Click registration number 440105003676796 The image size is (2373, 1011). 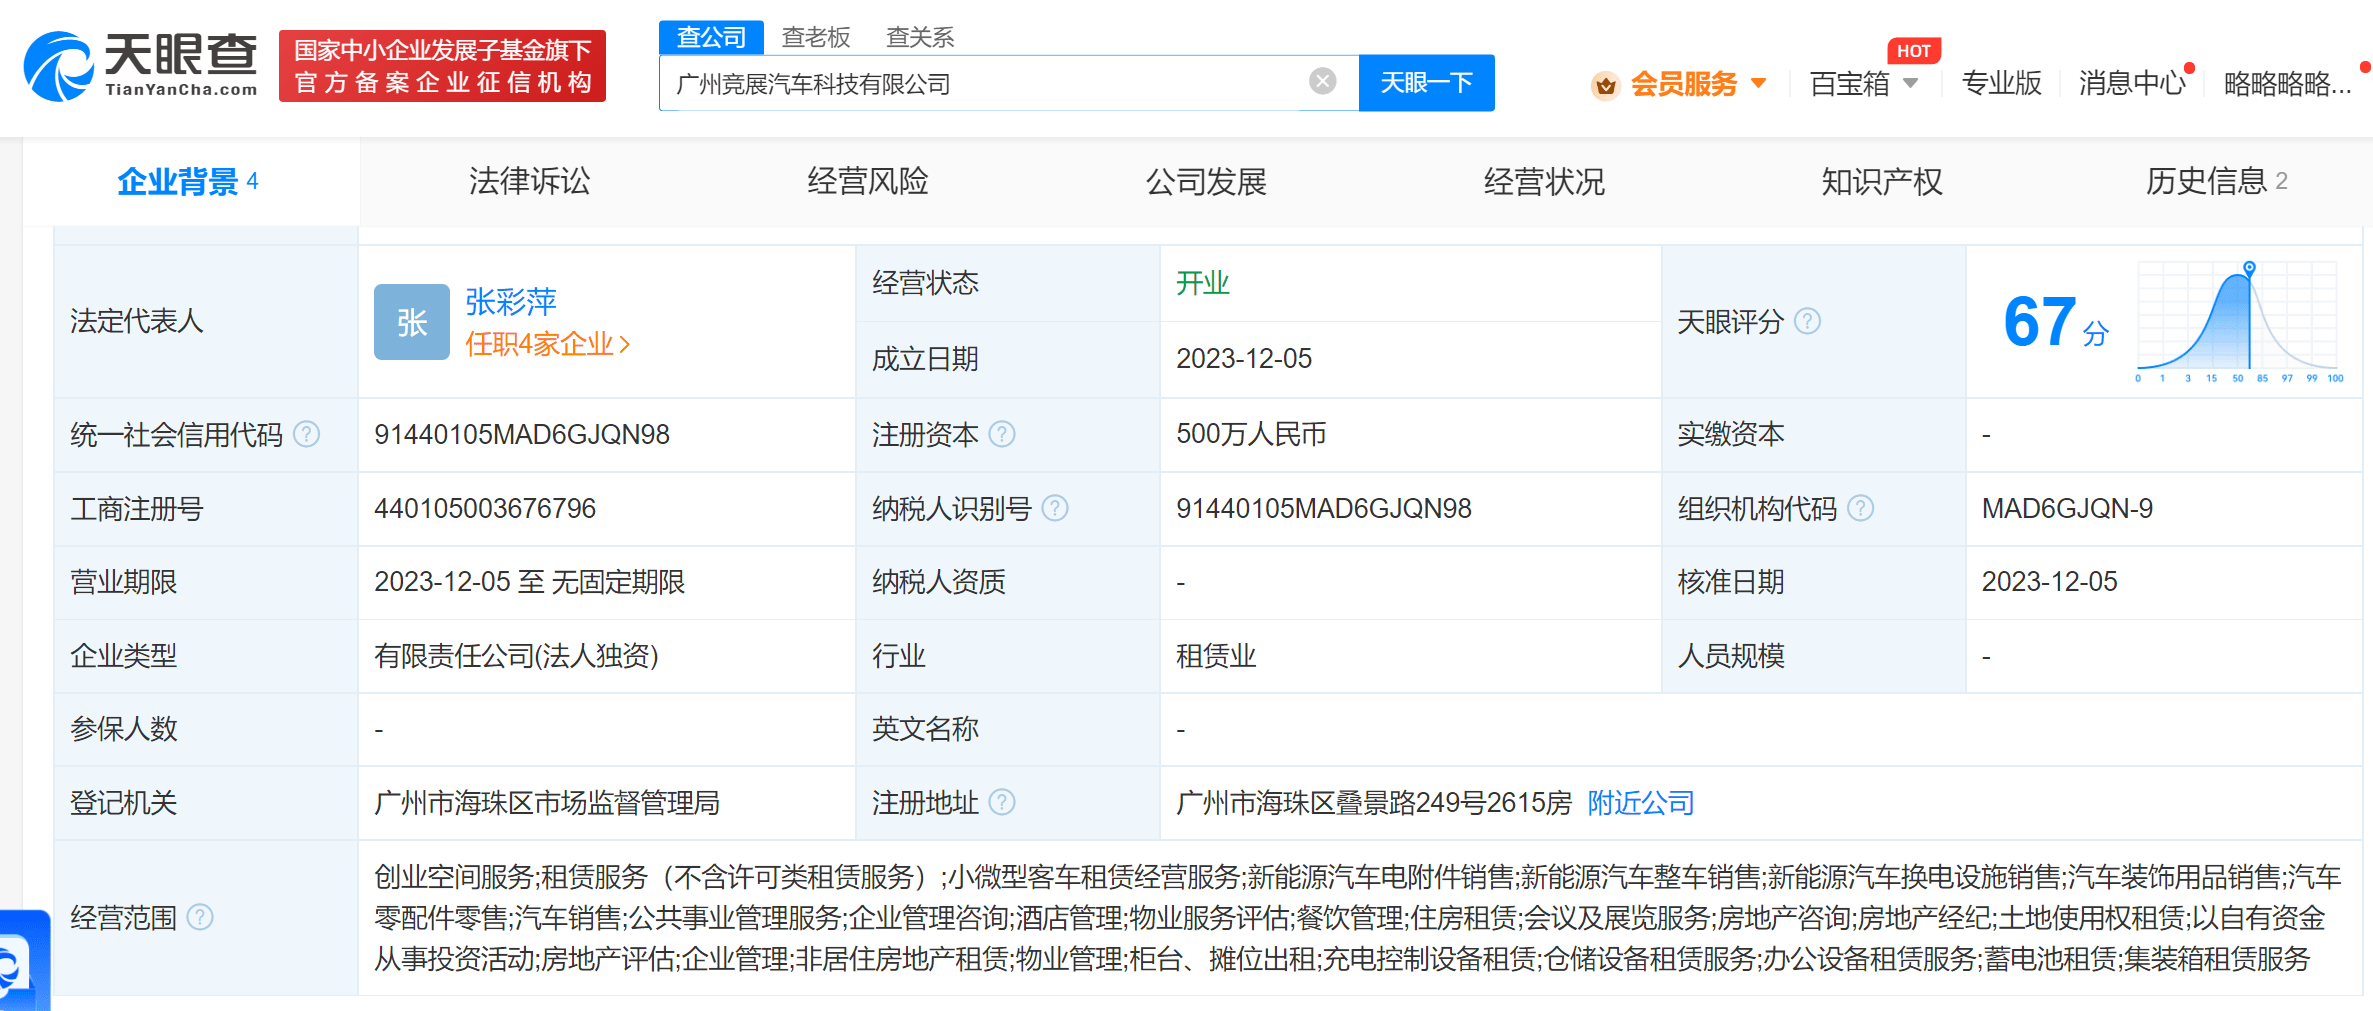coord(485,508)
